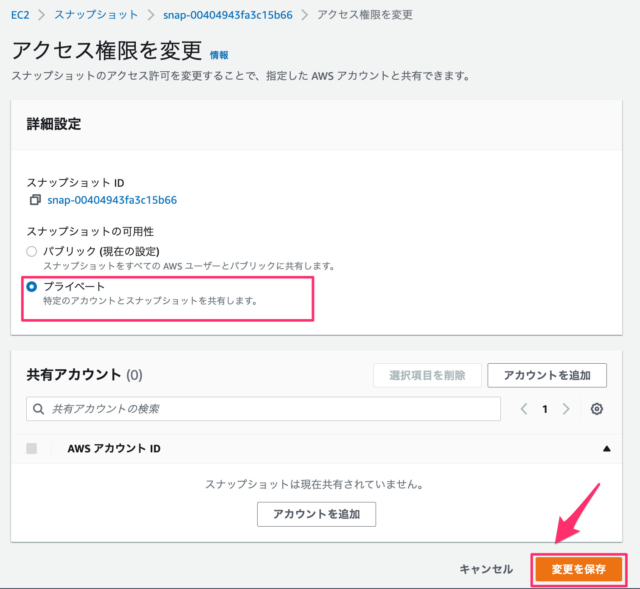This screenshot has height=589, width=640.
Task: Open the 情報 info link beside the title
Action: pyautogui.click(x=219, y=55)
